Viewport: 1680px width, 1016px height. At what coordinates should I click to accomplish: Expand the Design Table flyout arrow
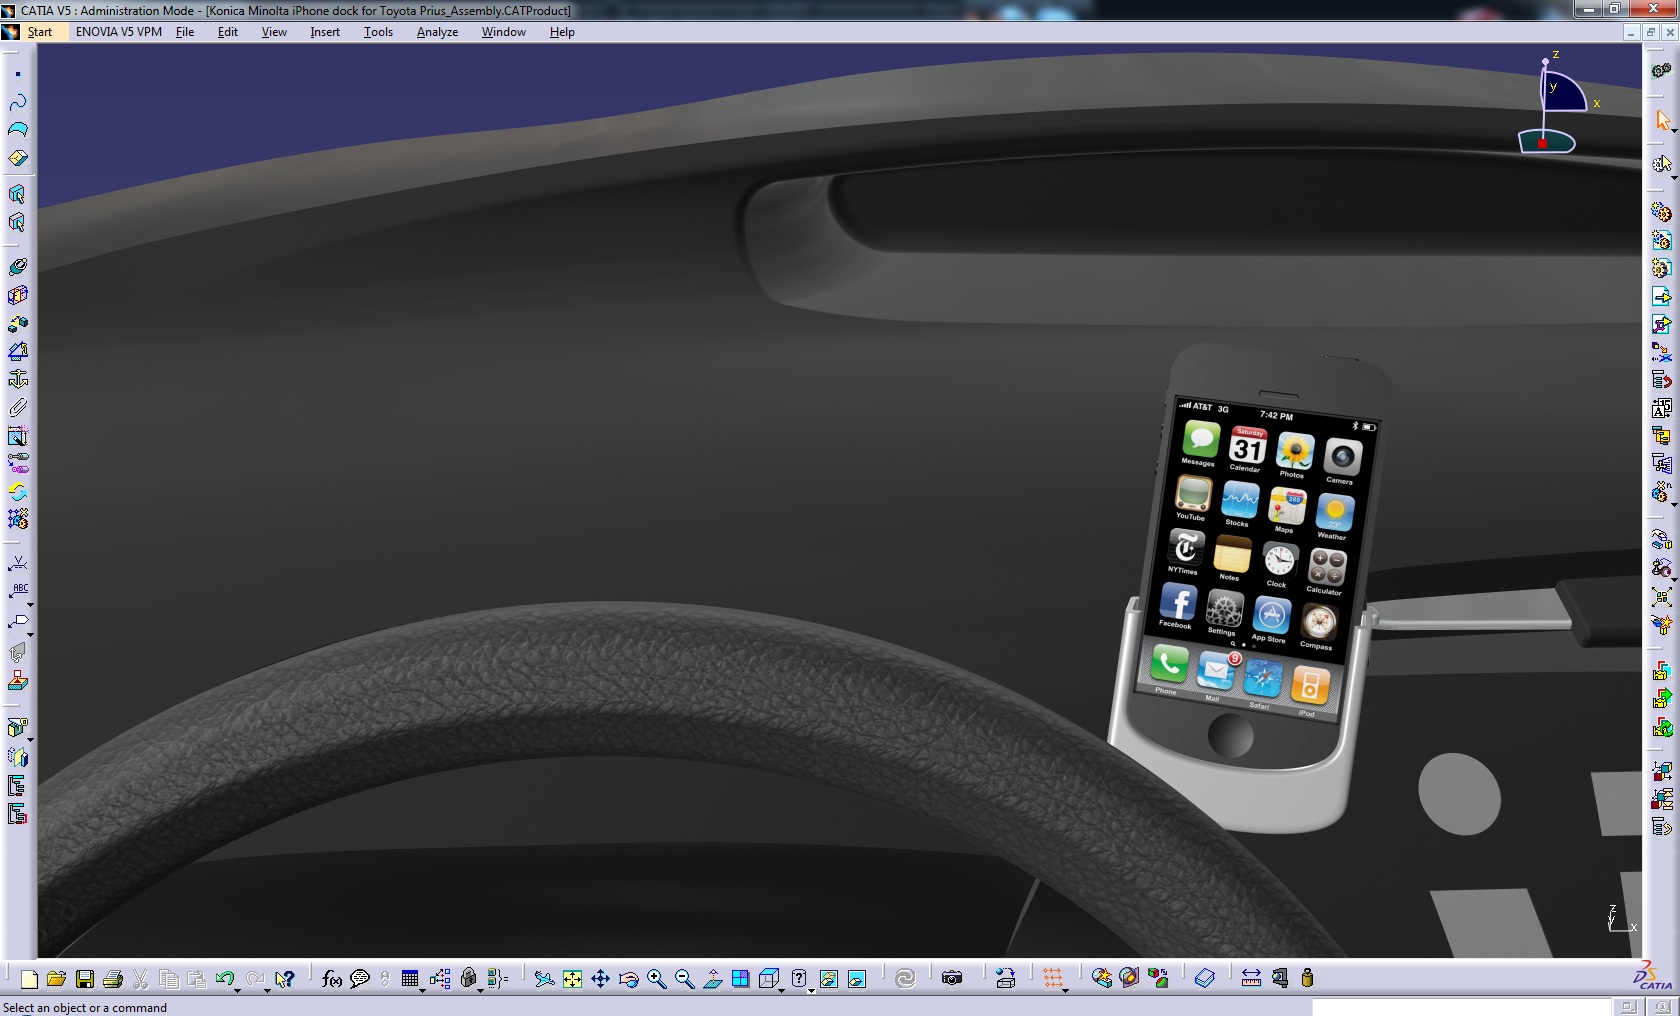tap(422, 990)
